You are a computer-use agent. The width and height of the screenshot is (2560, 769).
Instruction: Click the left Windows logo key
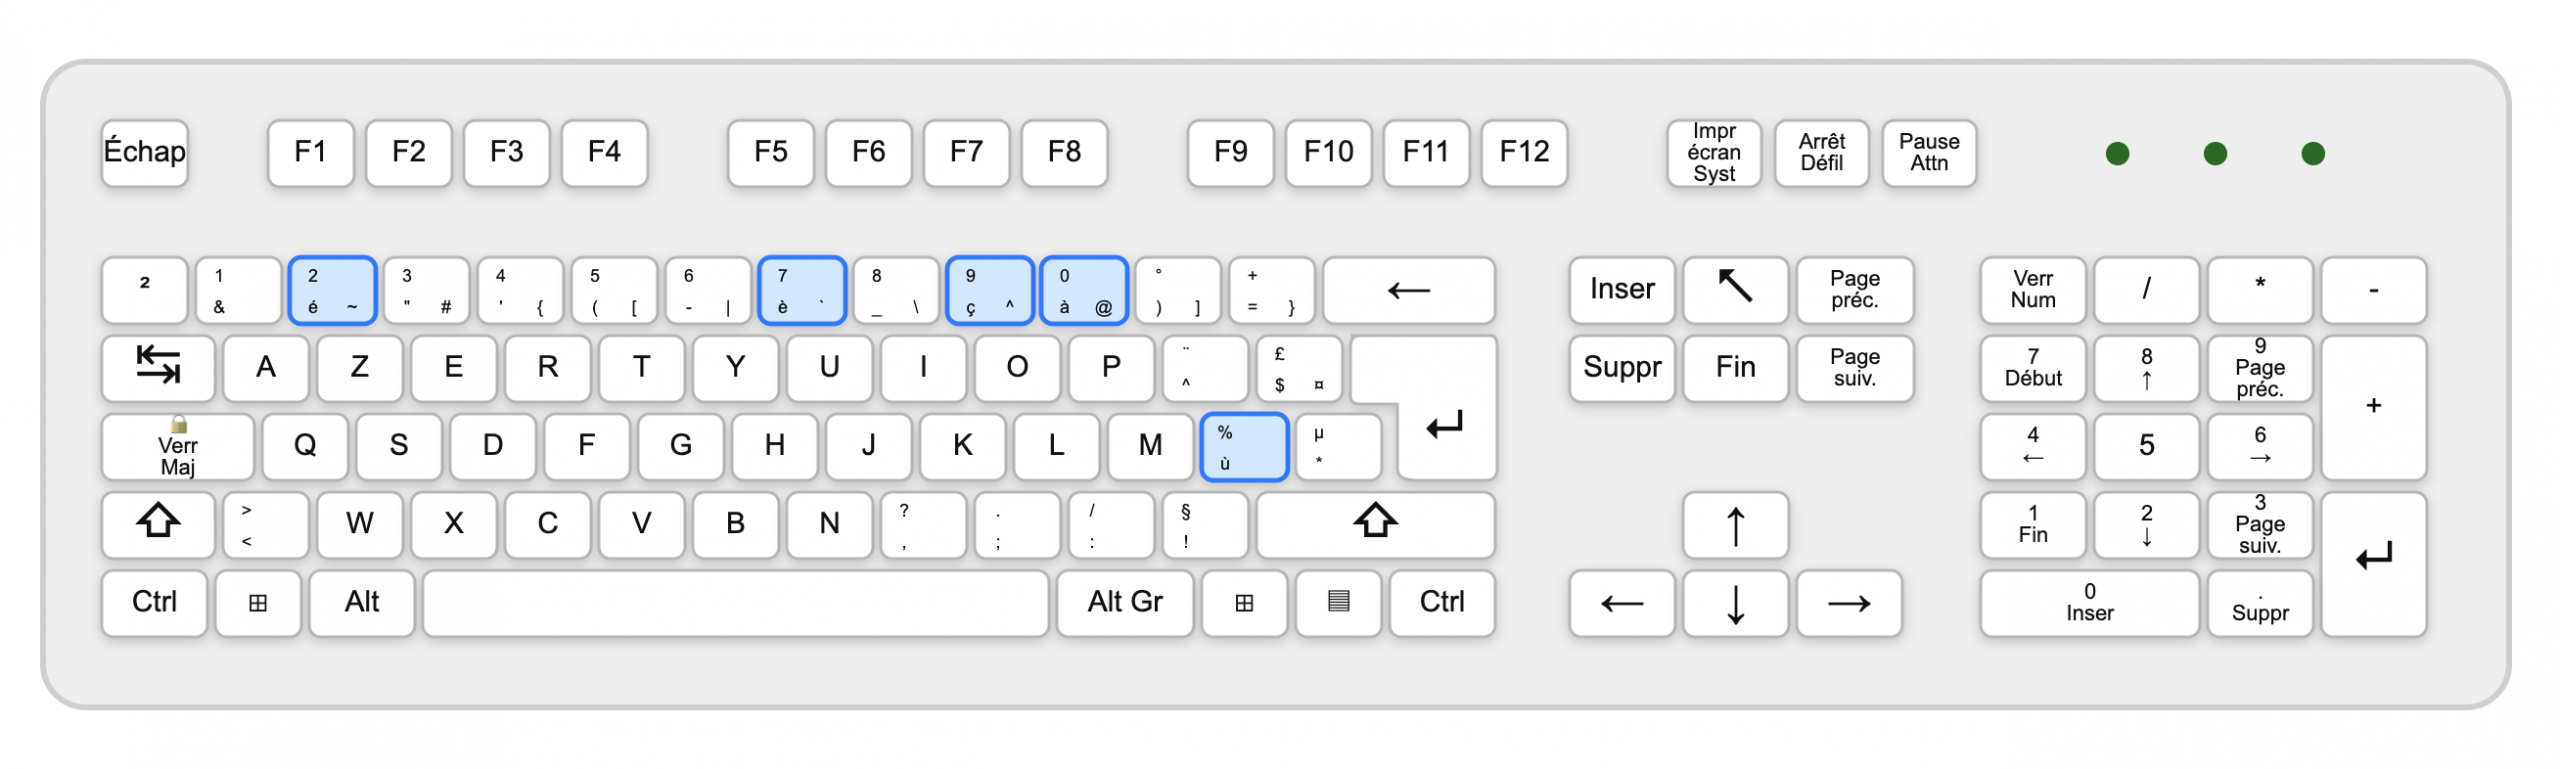(x=258, y=602)
